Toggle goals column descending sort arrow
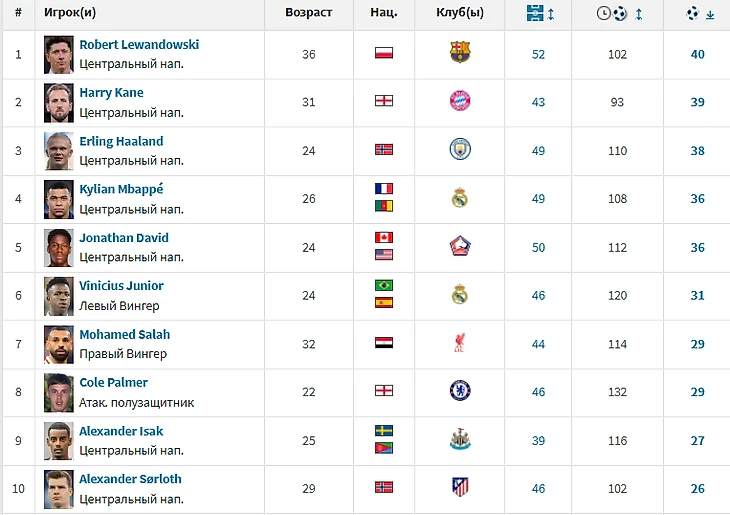 coord(710,14)
